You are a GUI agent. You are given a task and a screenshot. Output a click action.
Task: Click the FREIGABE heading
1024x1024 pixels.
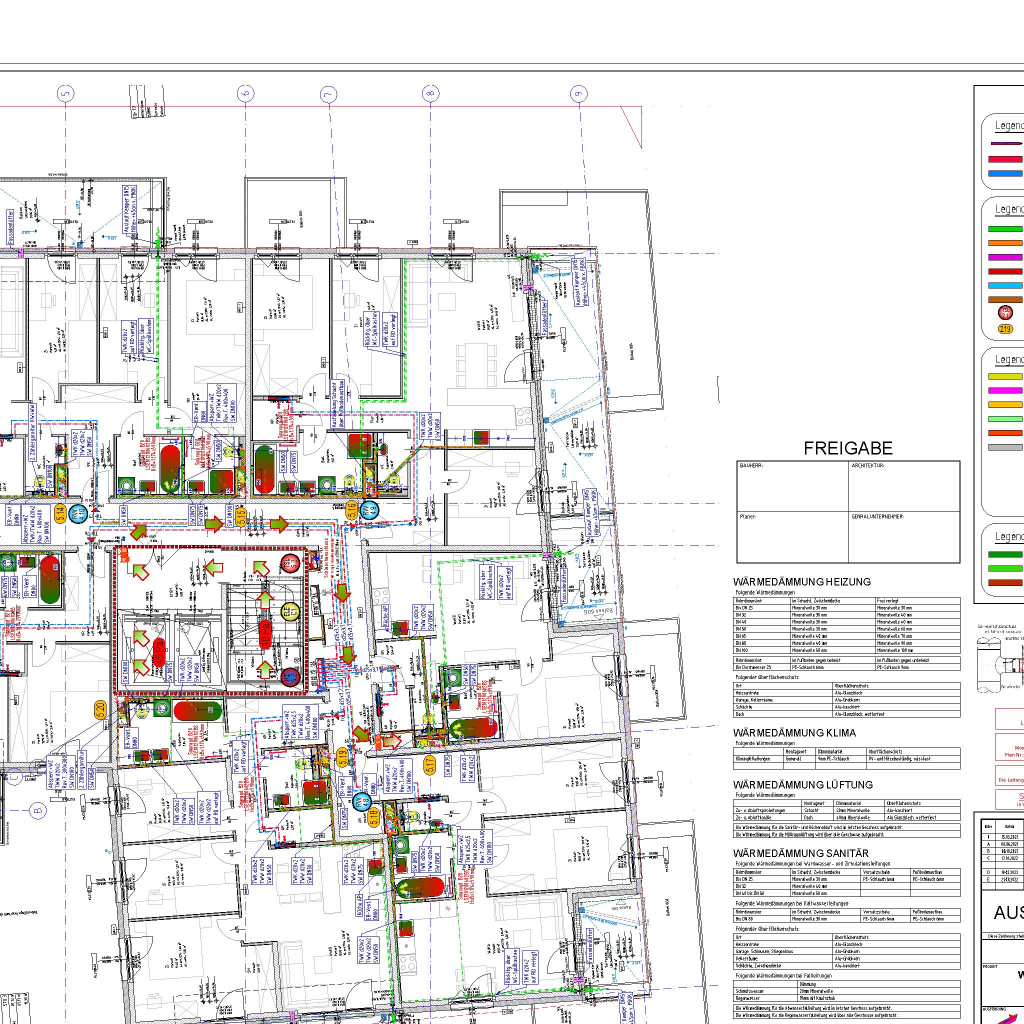click(848, 449)
